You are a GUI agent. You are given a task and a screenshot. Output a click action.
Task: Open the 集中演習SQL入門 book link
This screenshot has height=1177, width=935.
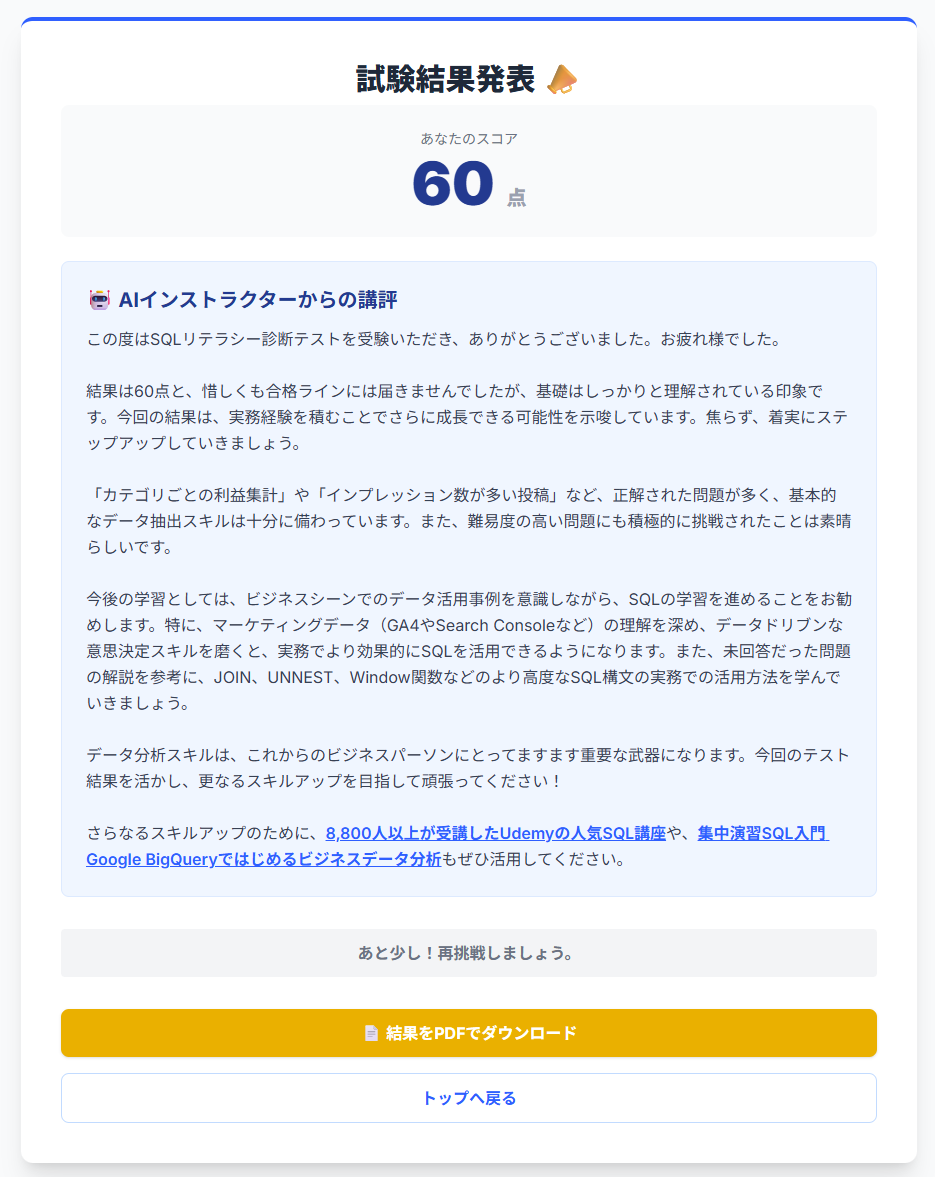coord(763,833)
